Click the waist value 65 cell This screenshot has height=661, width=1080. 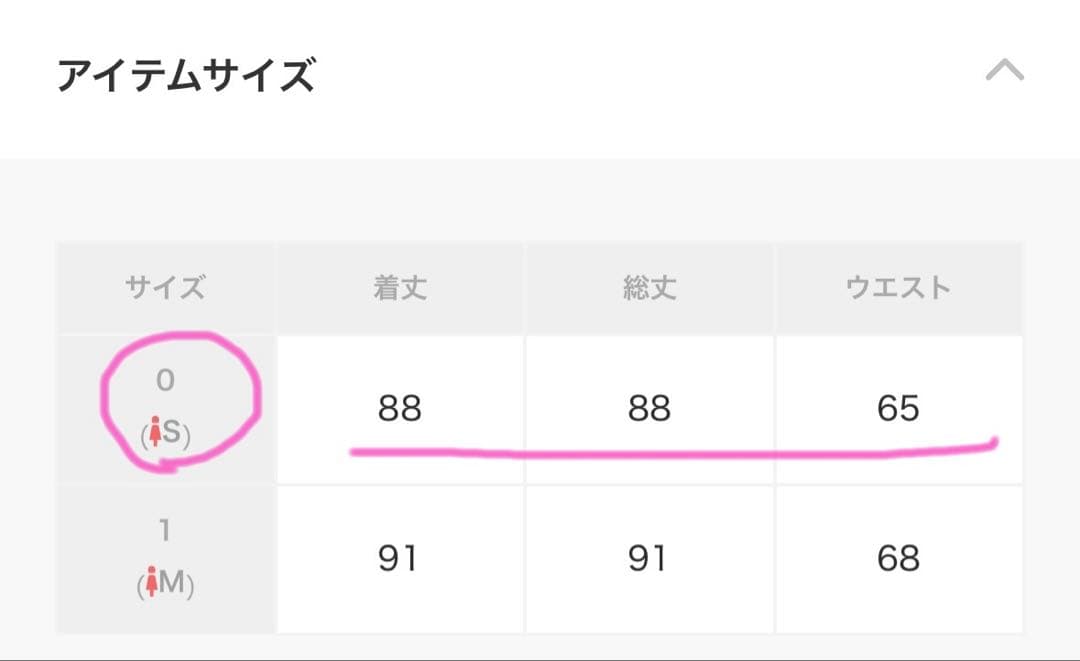(x=898, y=408)
